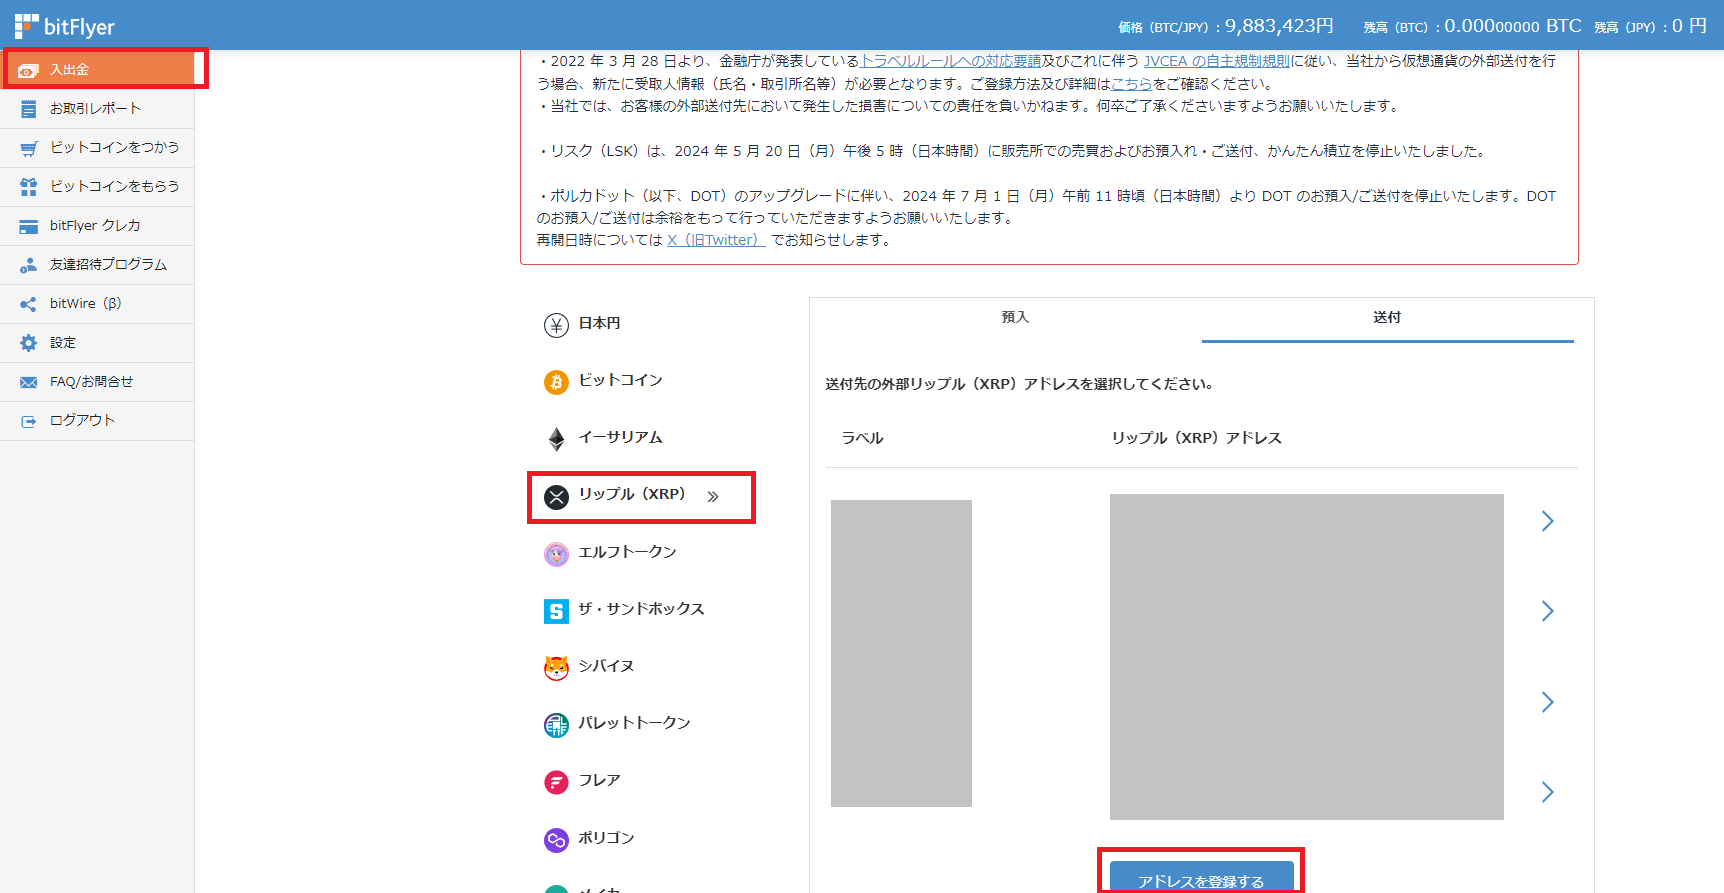Click the credit card icon for bitFlyer クレカ
This screenshot has height=893, width=1724.
(x=28, y=226)
